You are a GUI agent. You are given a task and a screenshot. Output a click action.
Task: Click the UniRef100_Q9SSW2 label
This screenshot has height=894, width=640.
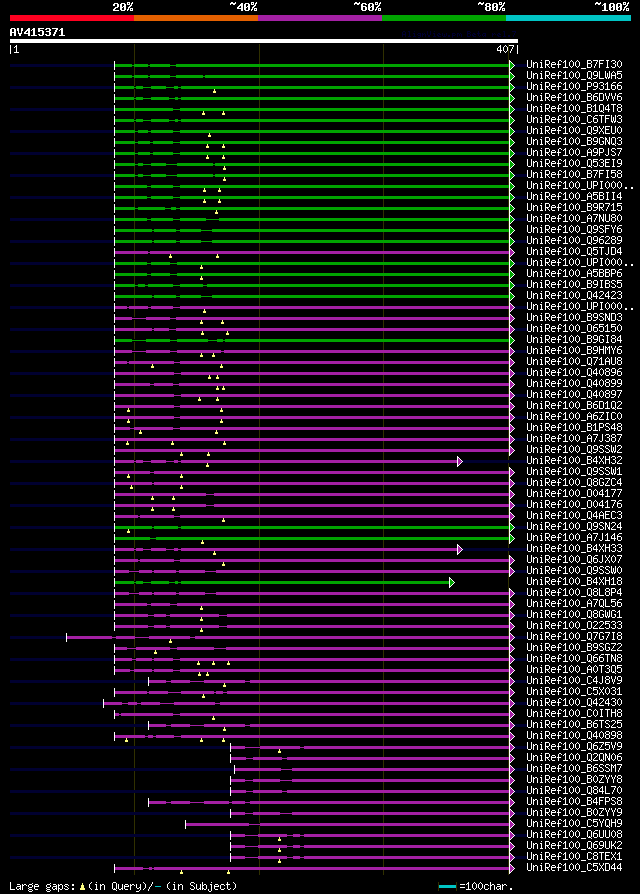tap(574, 450)
